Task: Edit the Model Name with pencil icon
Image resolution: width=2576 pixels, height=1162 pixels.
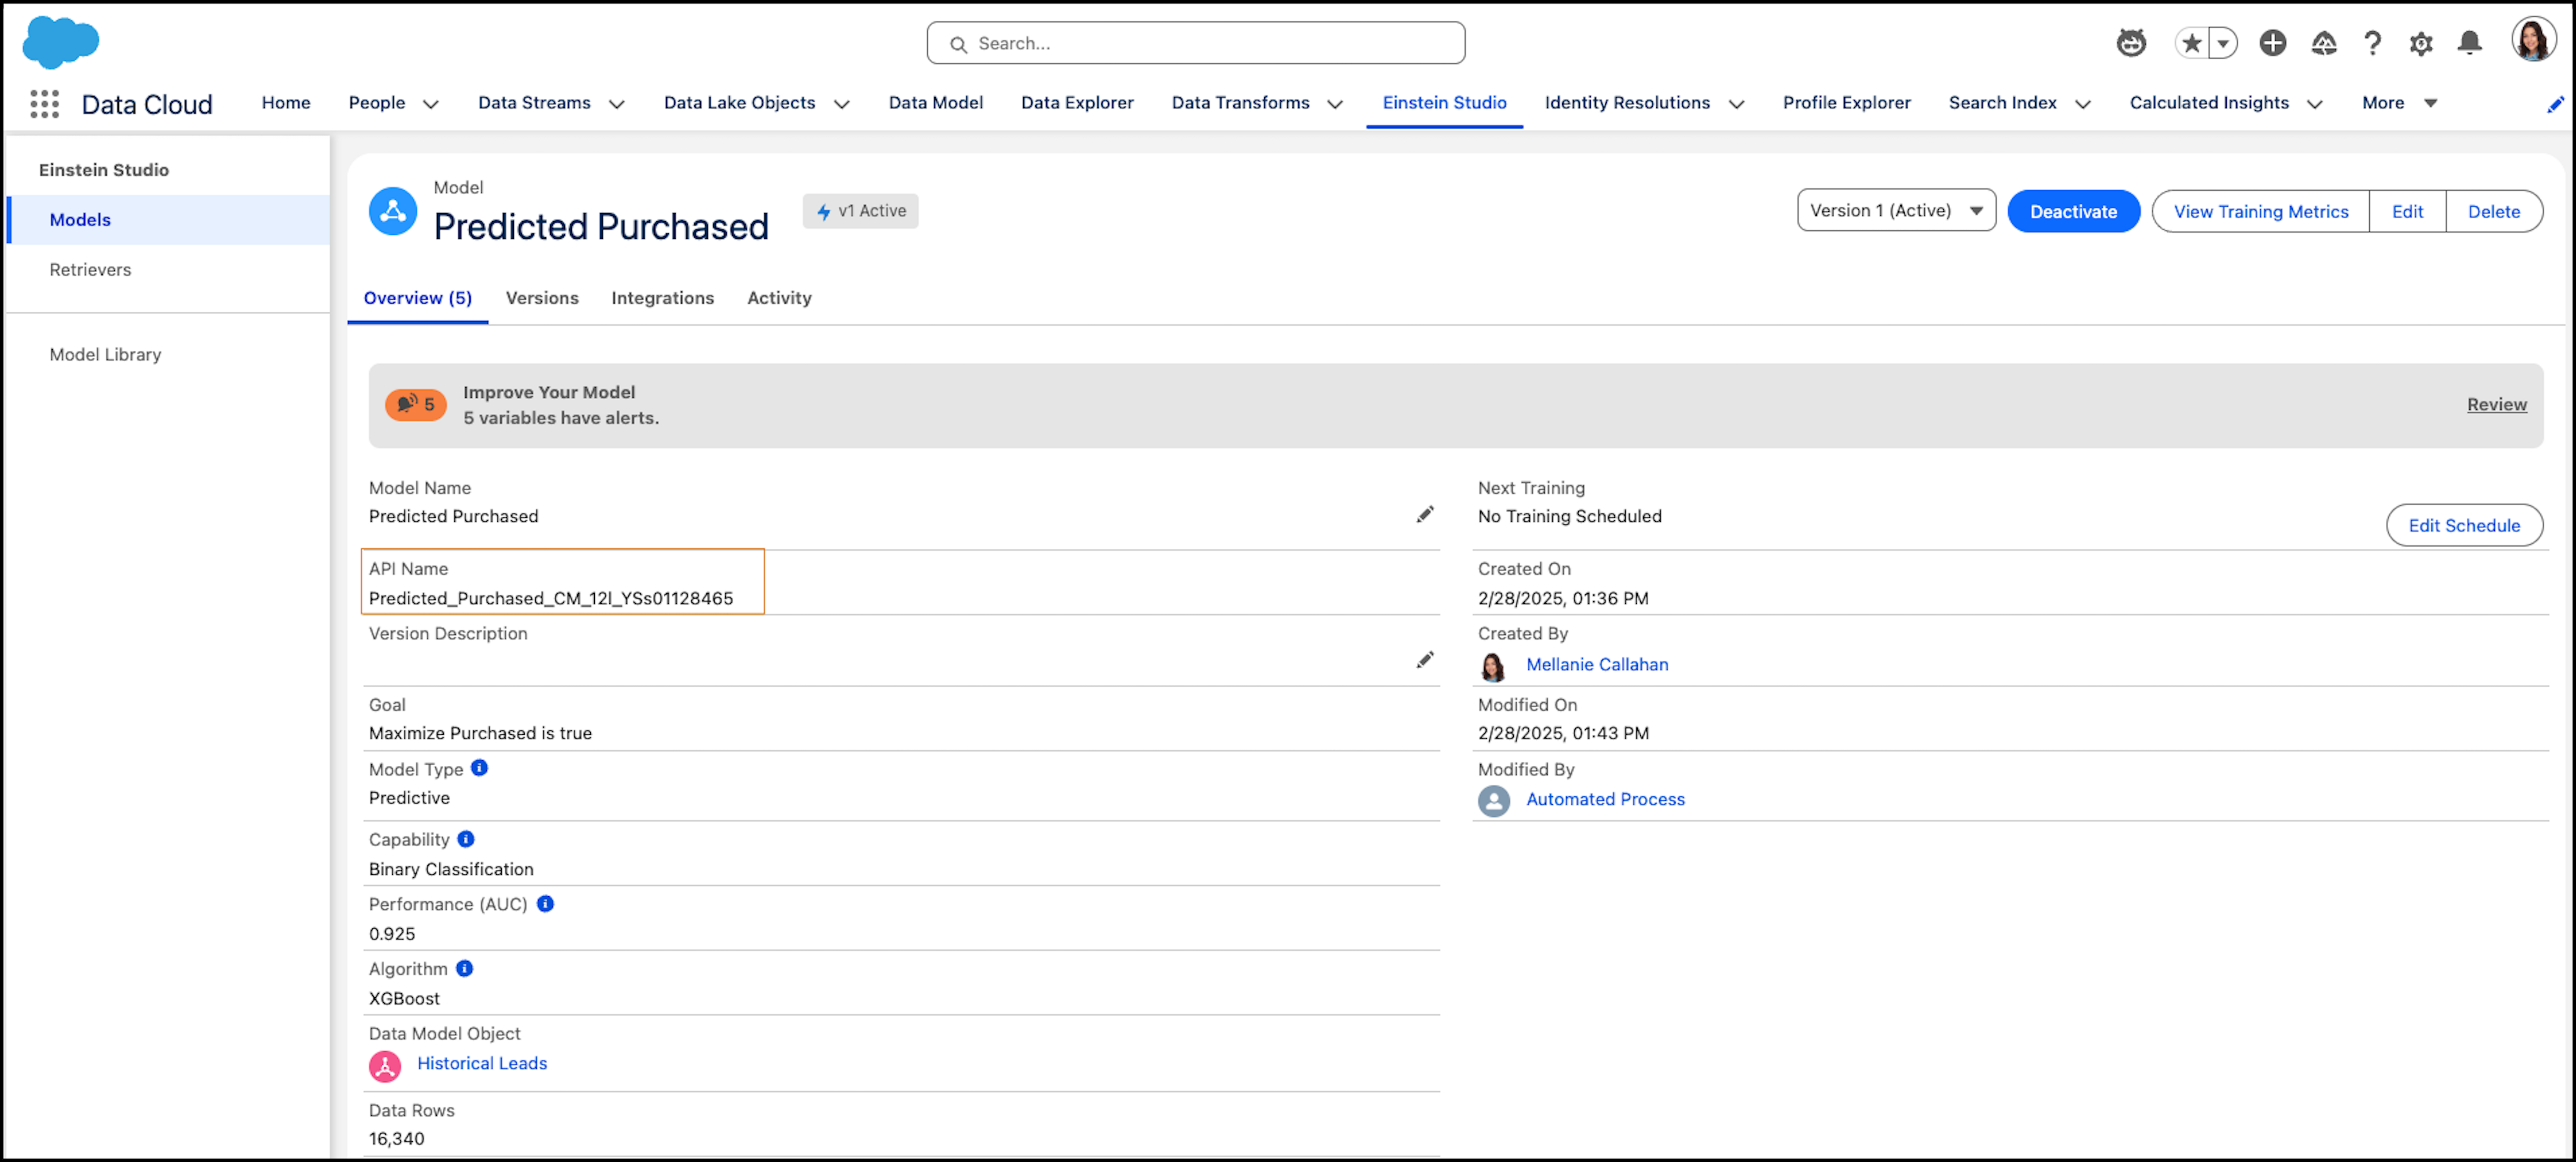Action: click(x=1425, y=514)
